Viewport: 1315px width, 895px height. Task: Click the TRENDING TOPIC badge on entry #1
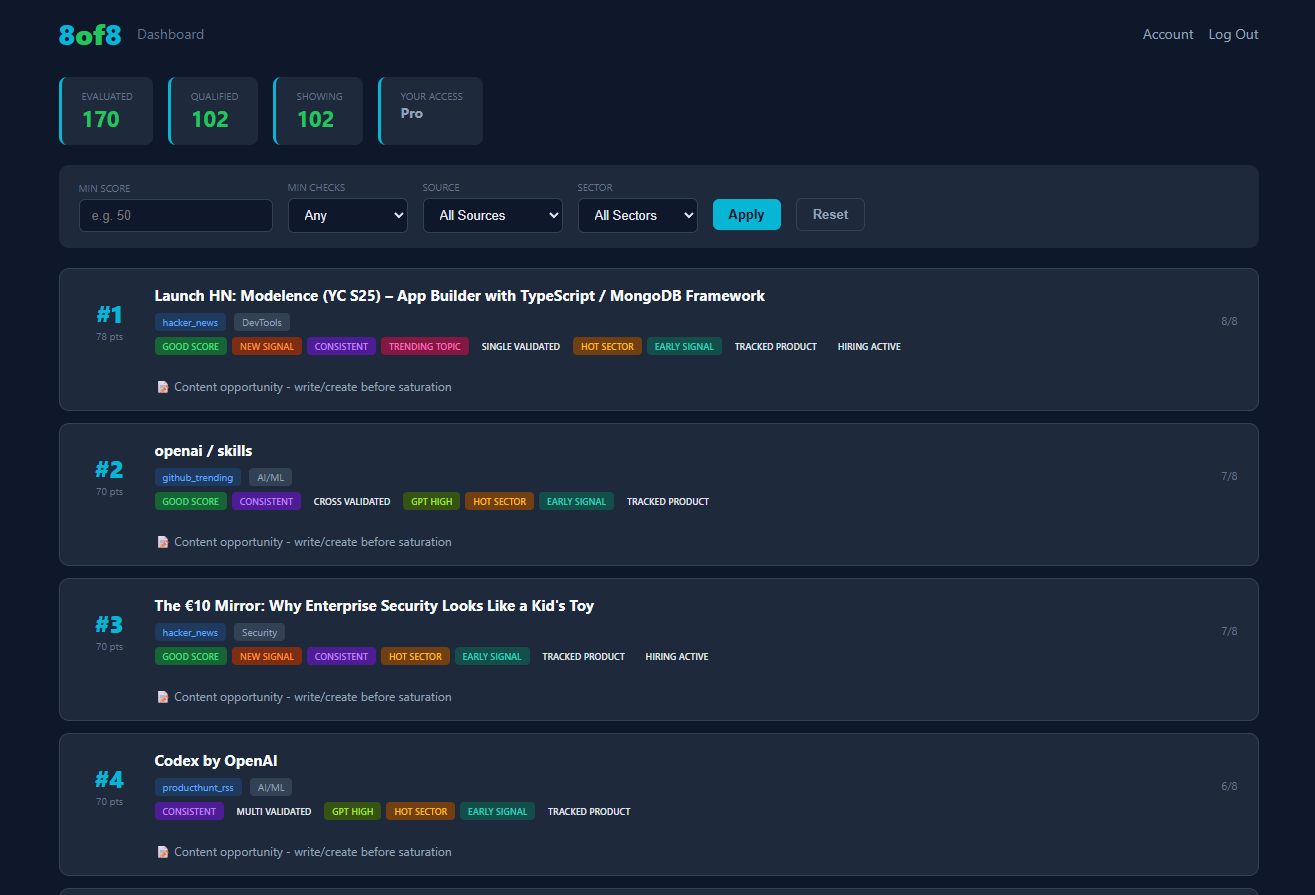(424, 346)
